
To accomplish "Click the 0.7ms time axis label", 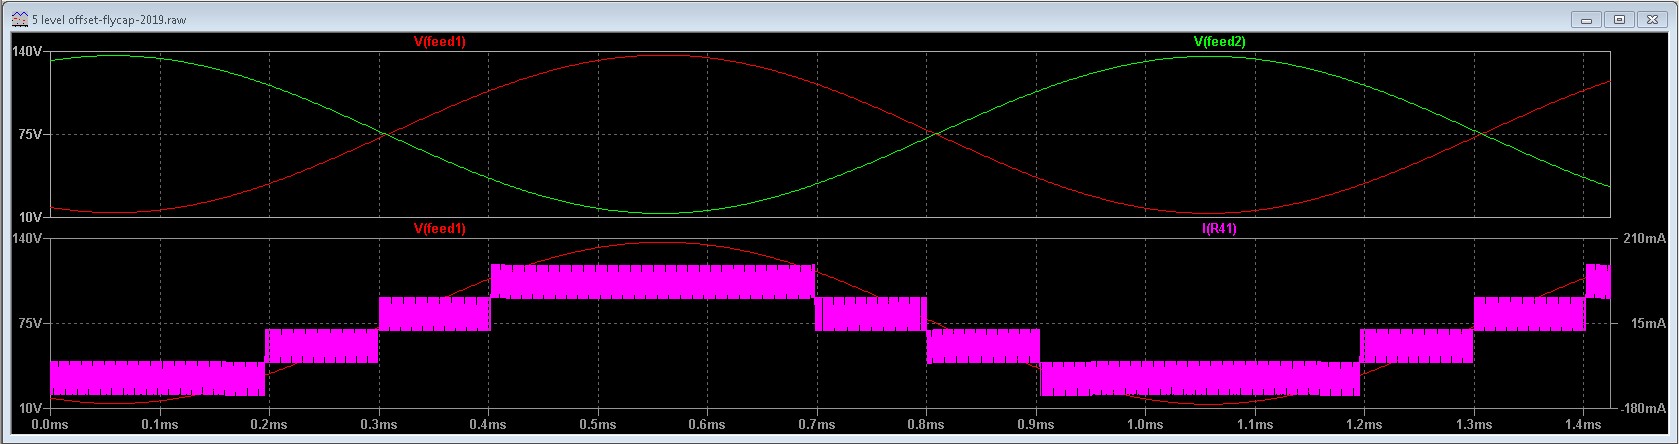I will (x=817, y=425).
